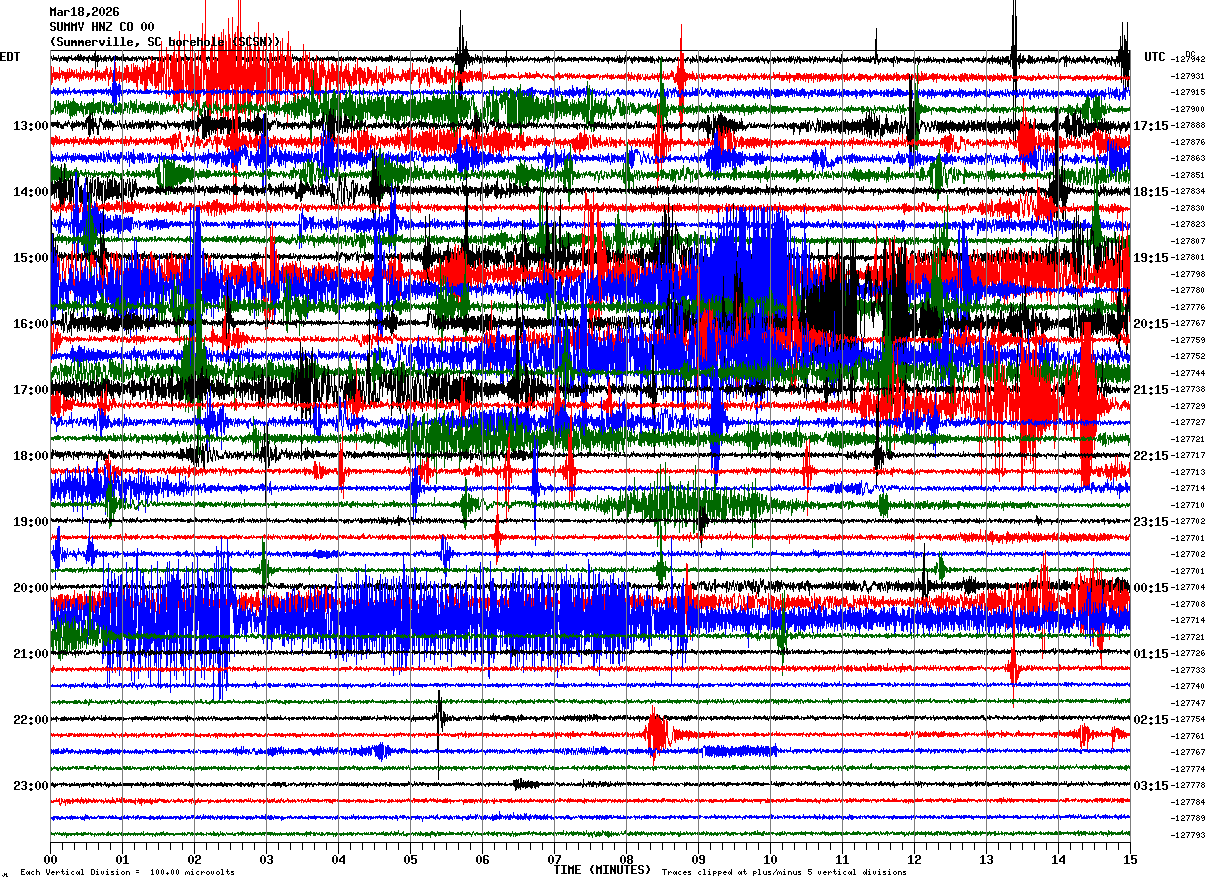Image resolution: width=1210 pixels, height=886 pixels.
Task: Click minute tick label 13 on time axis
Action: 987,860
